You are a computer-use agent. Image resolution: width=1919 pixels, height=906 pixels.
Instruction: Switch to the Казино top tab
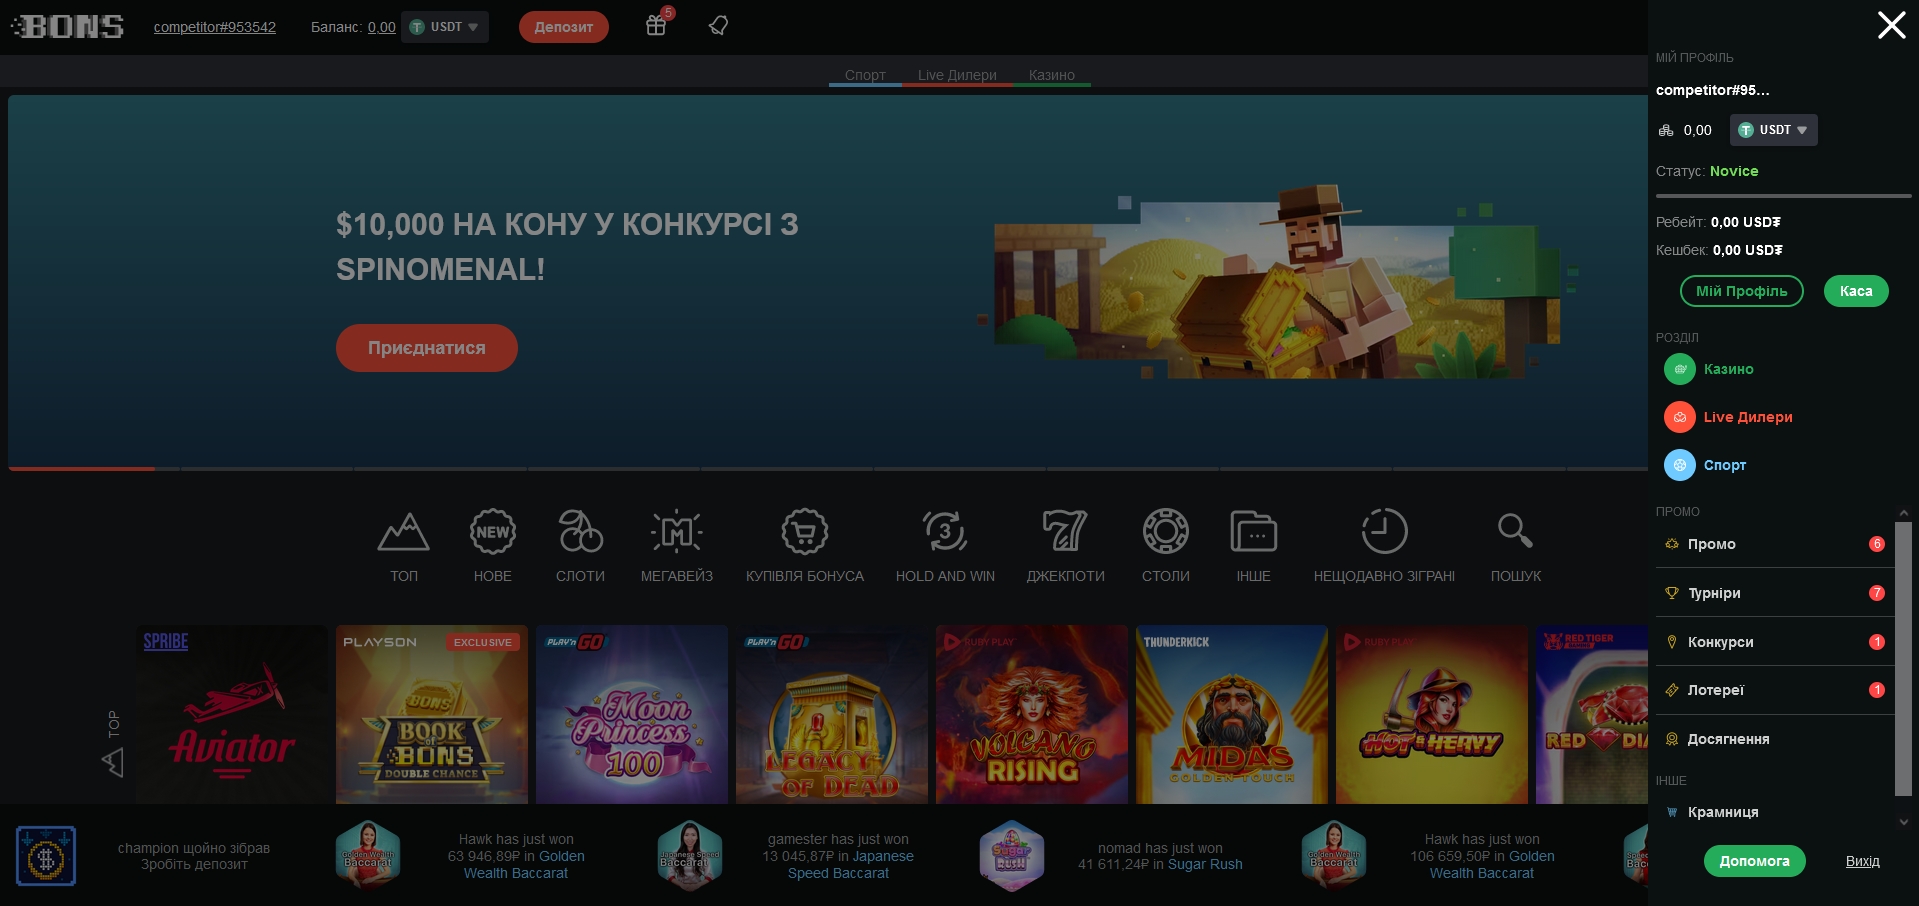[x=1051, y=75]
